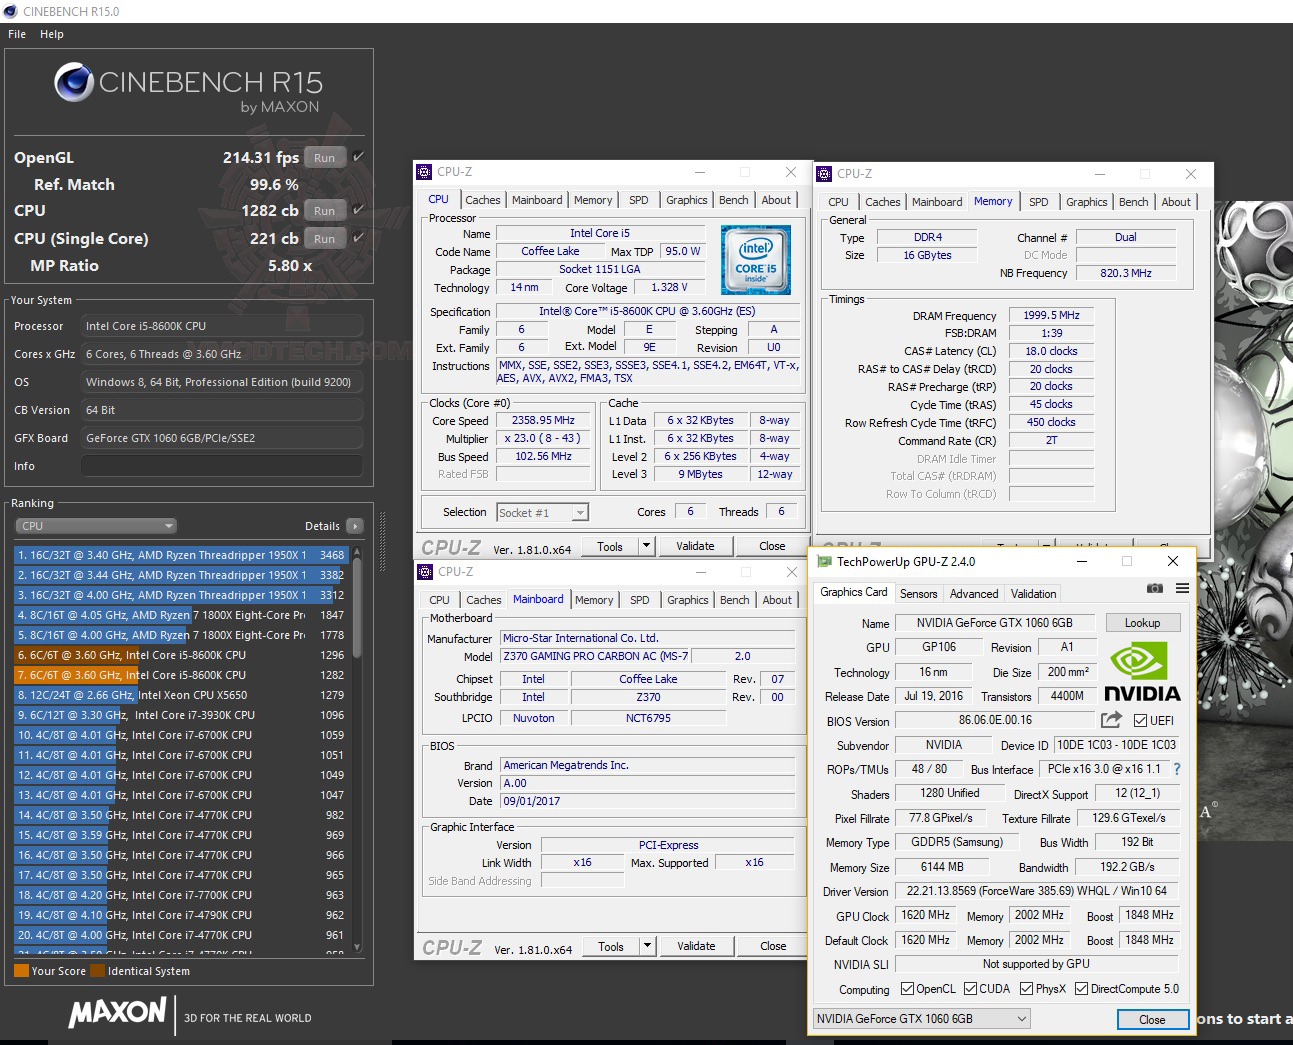Open the GPU-Z hamburger menu icon
The image size is (1293, 1045).
(x=1182, y=588)
